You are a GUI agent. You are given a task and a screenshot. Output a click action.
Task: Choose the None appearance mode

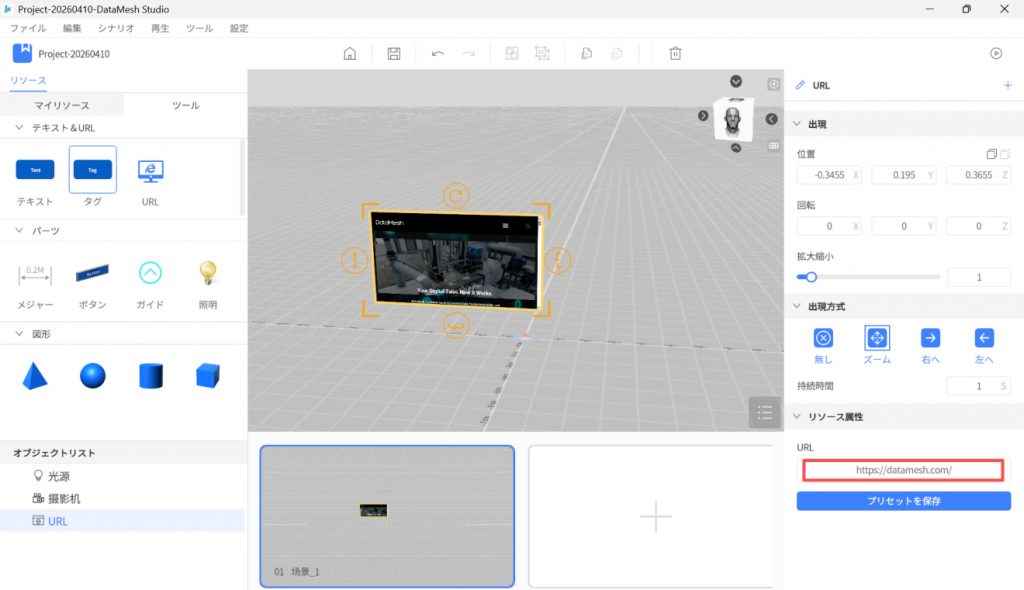tap(823, 338)
